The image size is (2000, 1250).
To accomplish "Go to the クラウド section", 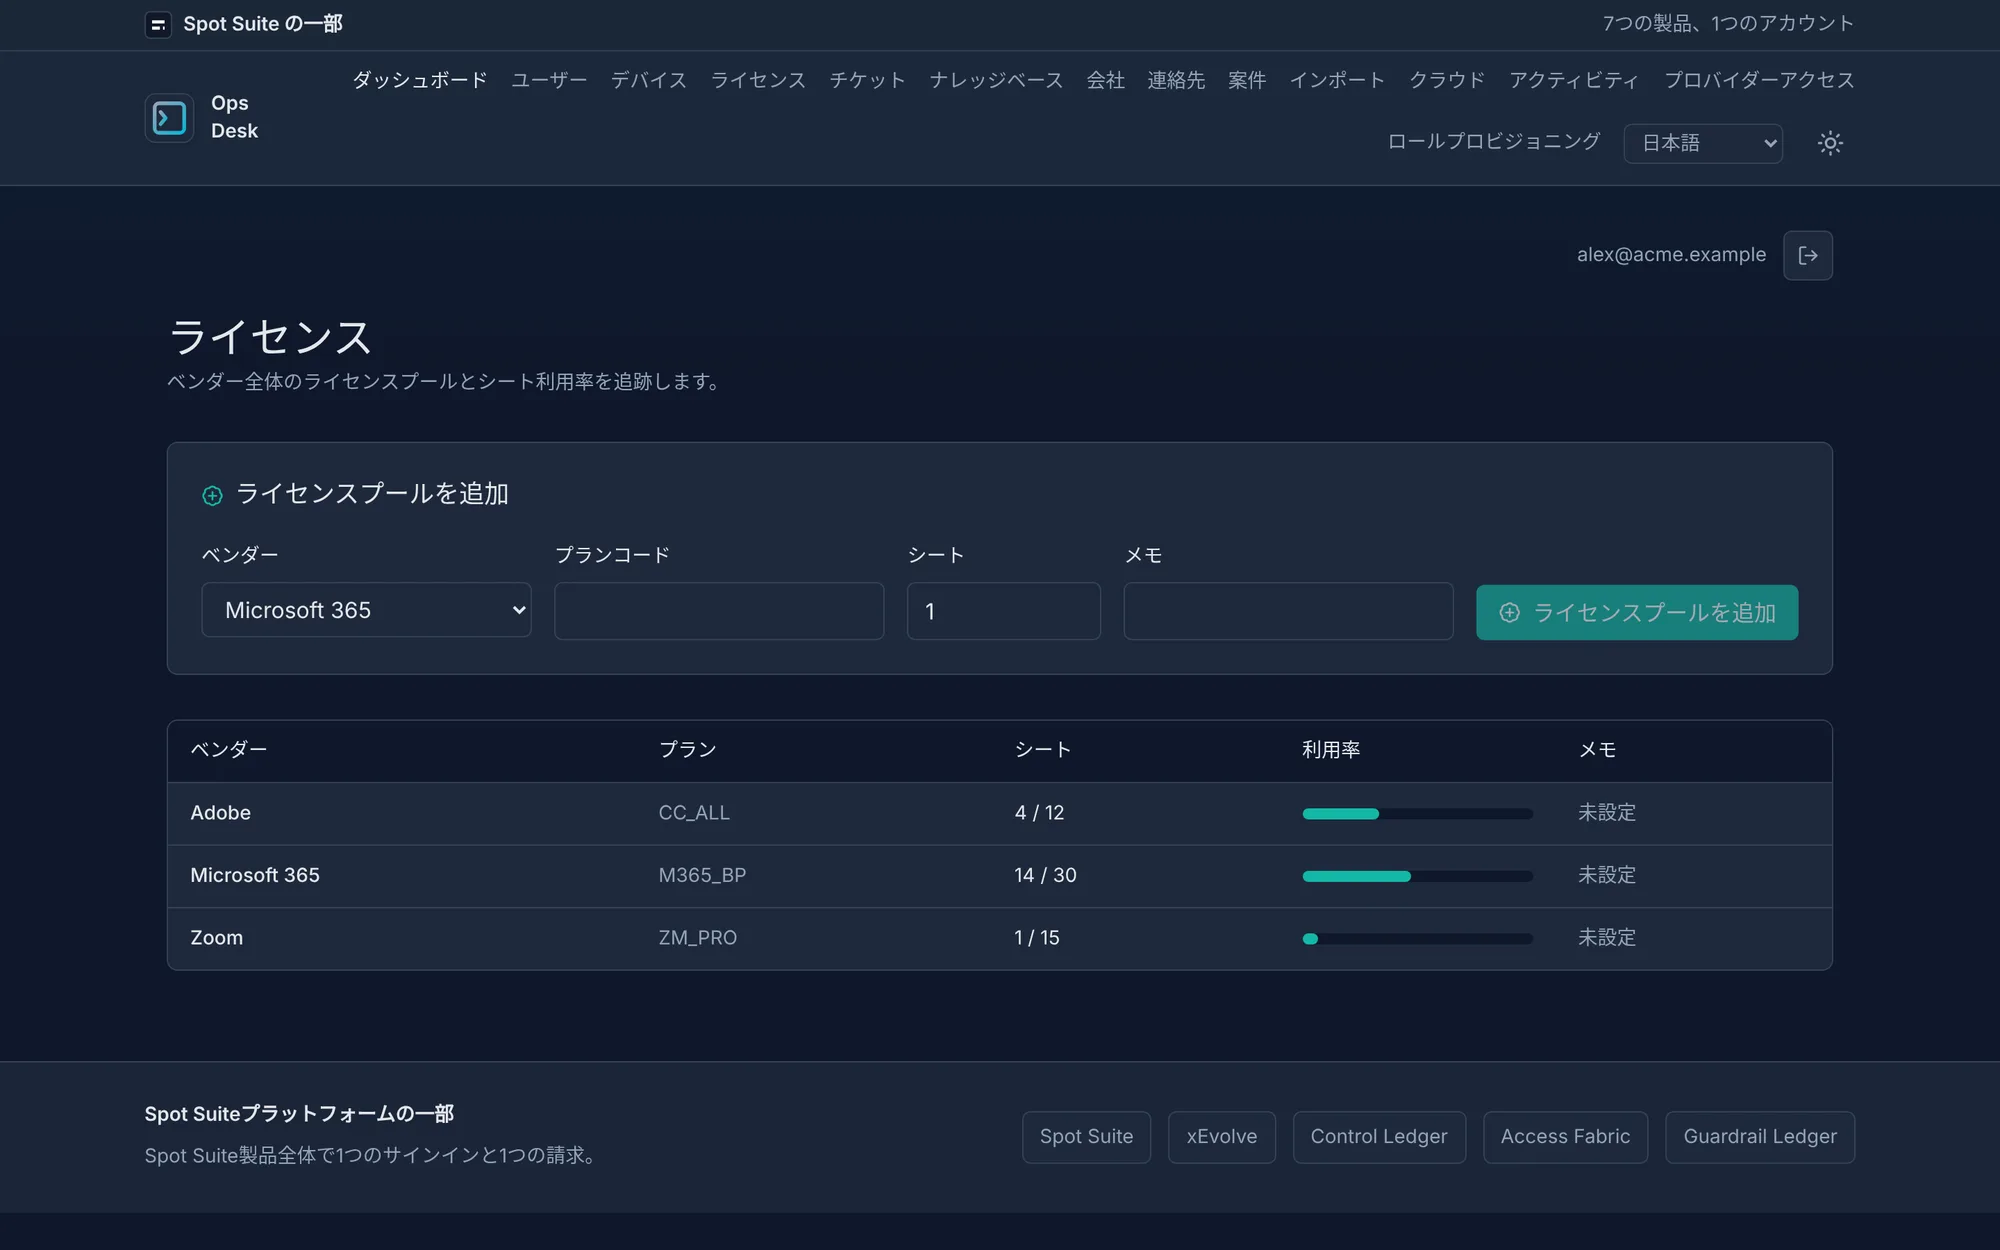I will [x=1447, y=80].
